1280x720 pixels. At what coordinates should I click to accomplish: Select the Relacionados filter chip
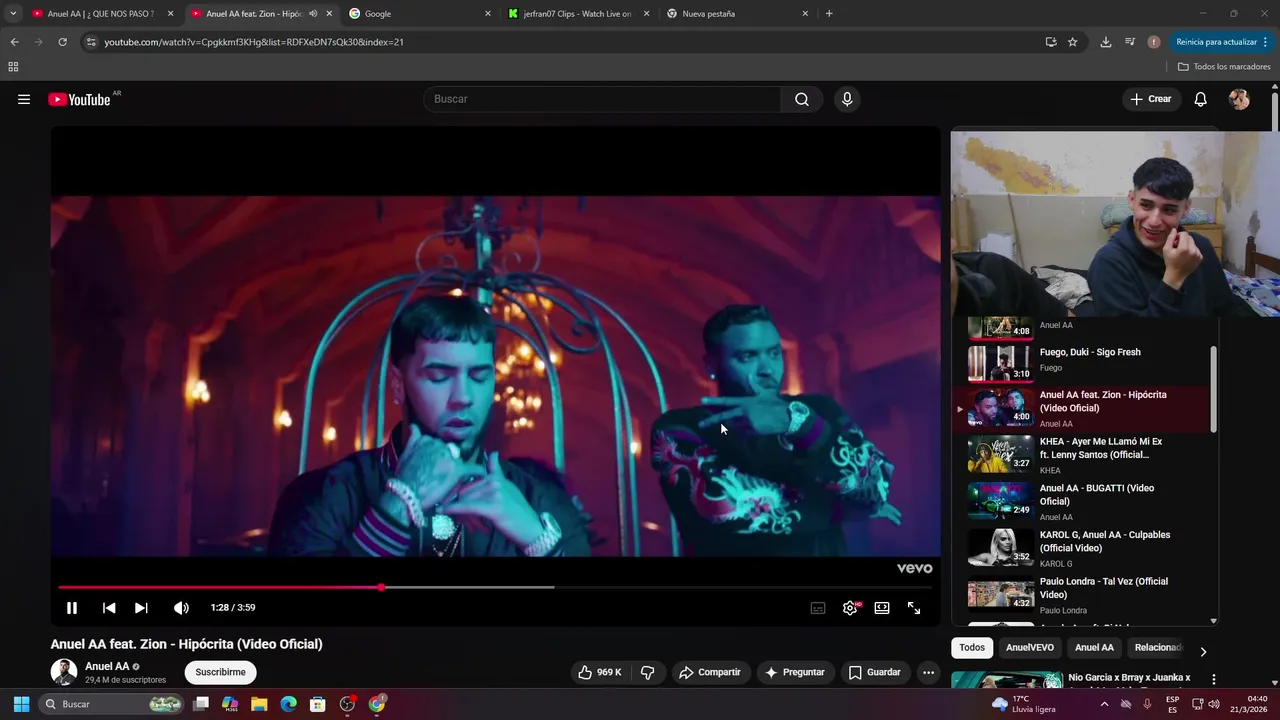click(1158, 648)
